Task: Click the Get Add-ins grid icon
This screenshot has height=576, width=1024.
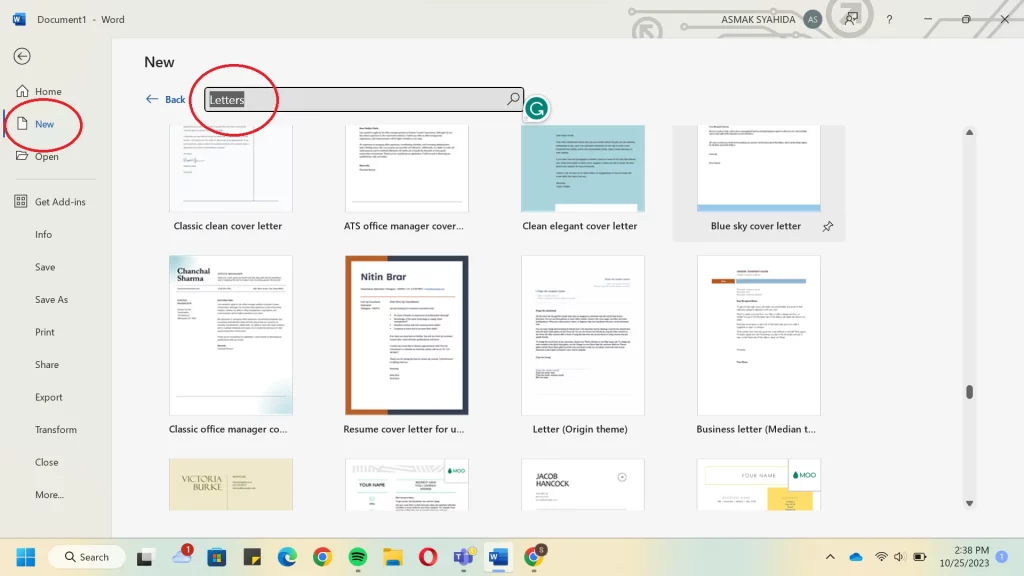Action: click(x=21, y=202)
